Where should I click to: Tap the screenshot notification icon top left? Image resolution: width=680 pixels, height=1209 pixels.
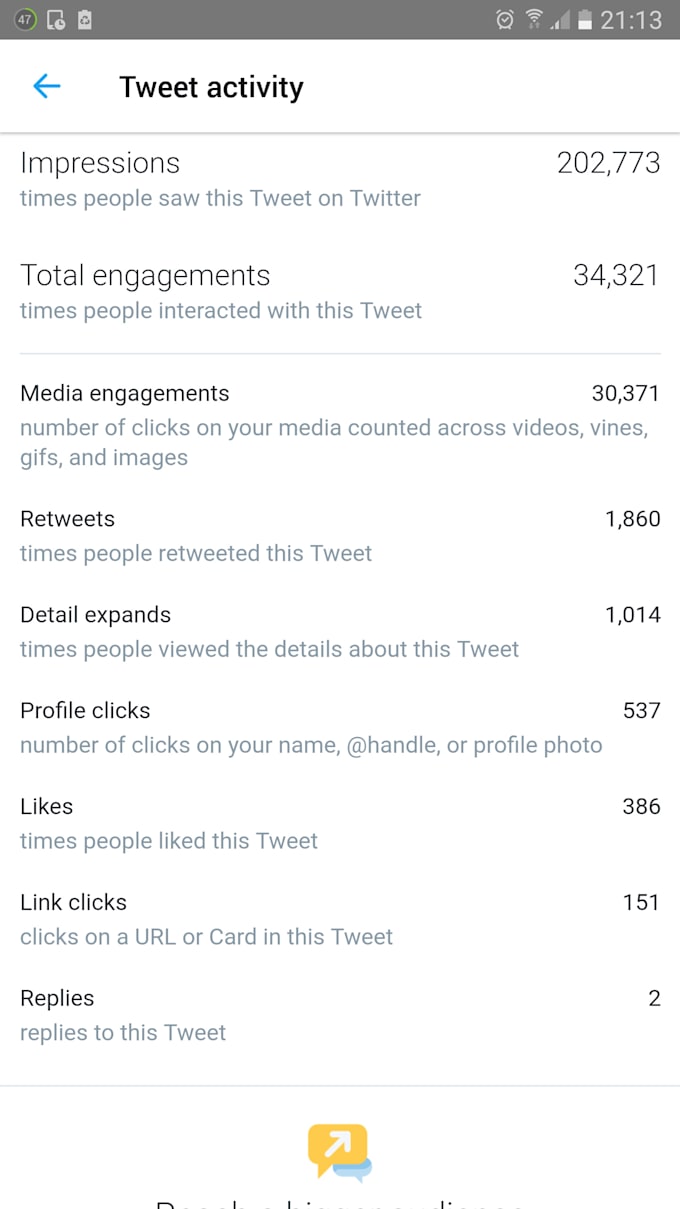point(57,20)
